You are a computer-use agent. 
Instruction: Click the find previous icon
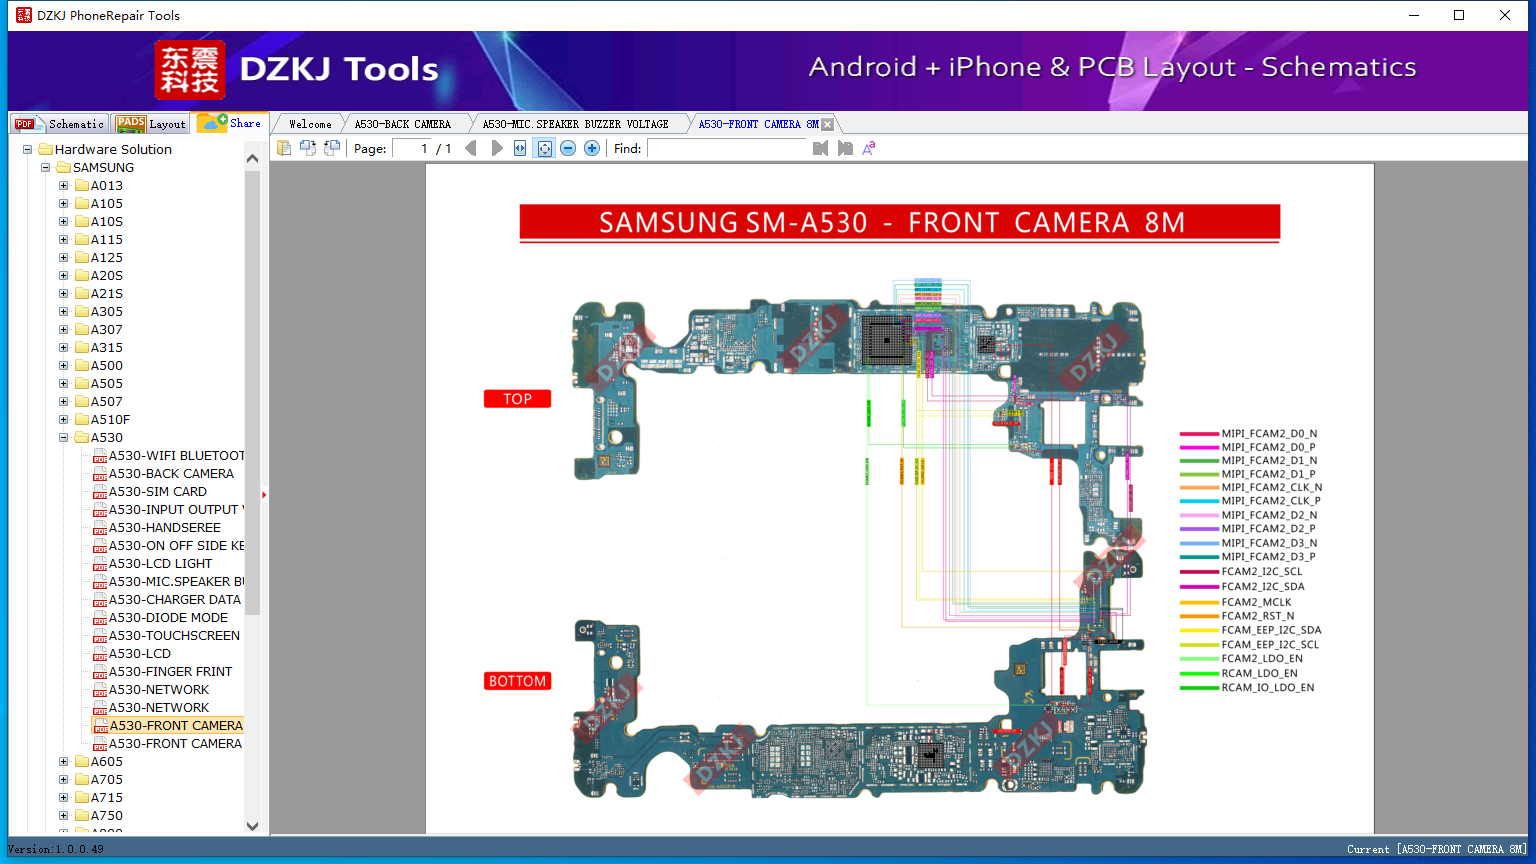click(821, 148)
